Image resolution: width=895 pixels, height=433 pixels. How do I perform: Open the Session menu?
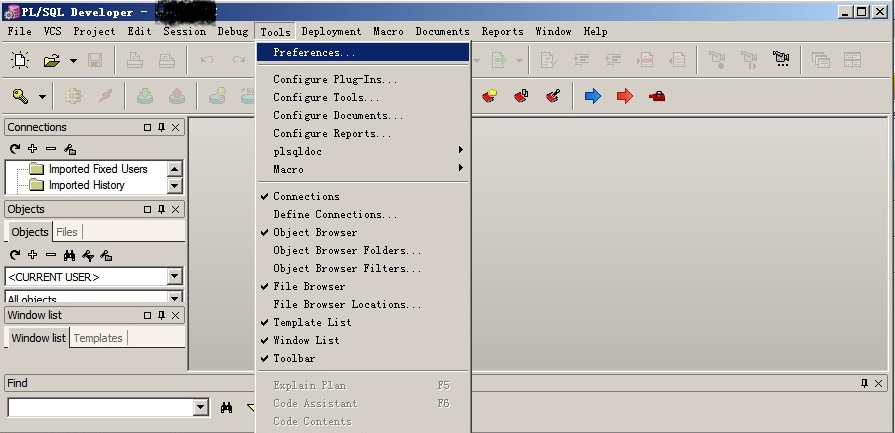pyautogui.click(x=184, y=31)
